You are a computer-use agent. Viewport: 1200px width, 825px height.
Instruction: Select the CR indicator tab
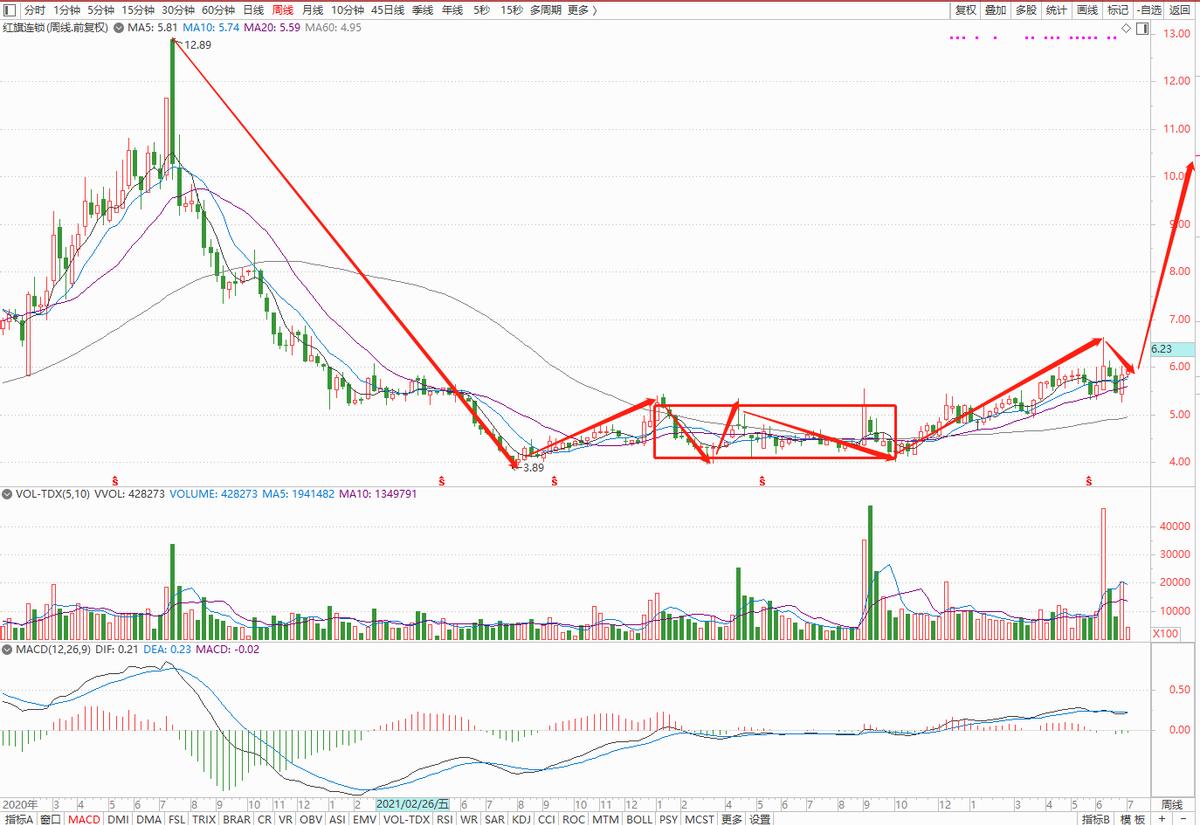tap(264, 819)
